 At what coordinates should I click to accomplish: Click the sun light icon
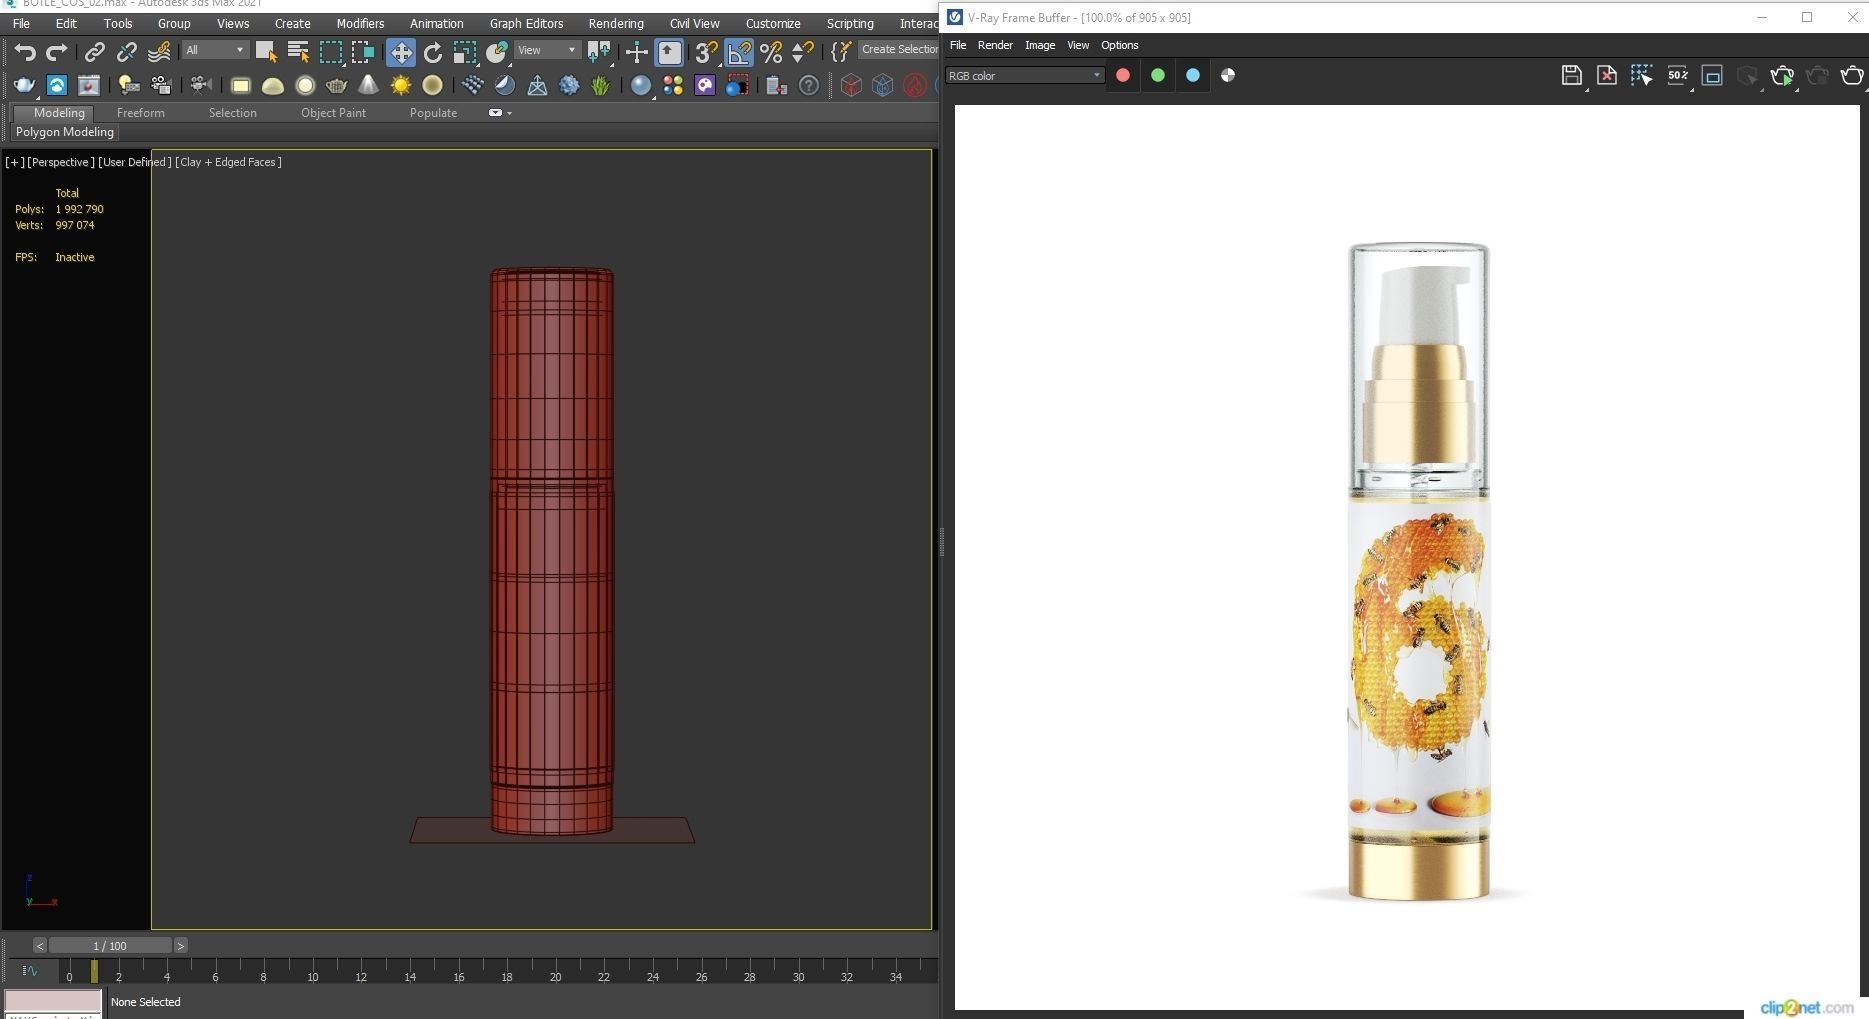tap(401, 86)
